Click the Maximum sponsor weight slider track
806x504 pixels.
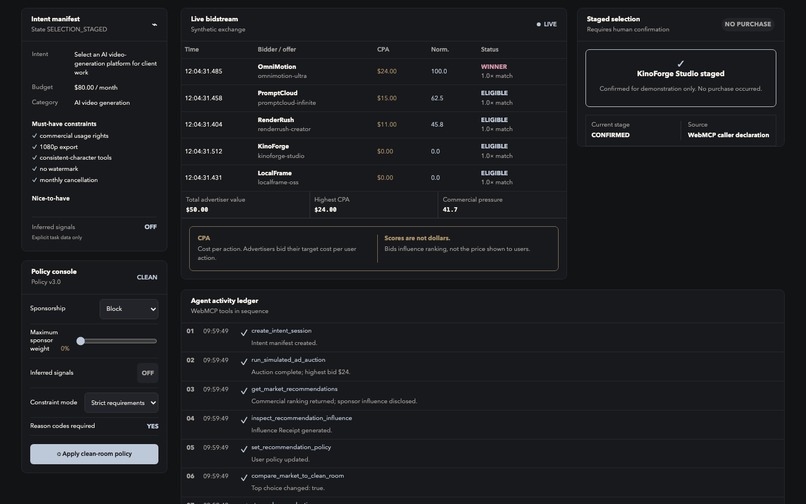[x=118, y=341]
